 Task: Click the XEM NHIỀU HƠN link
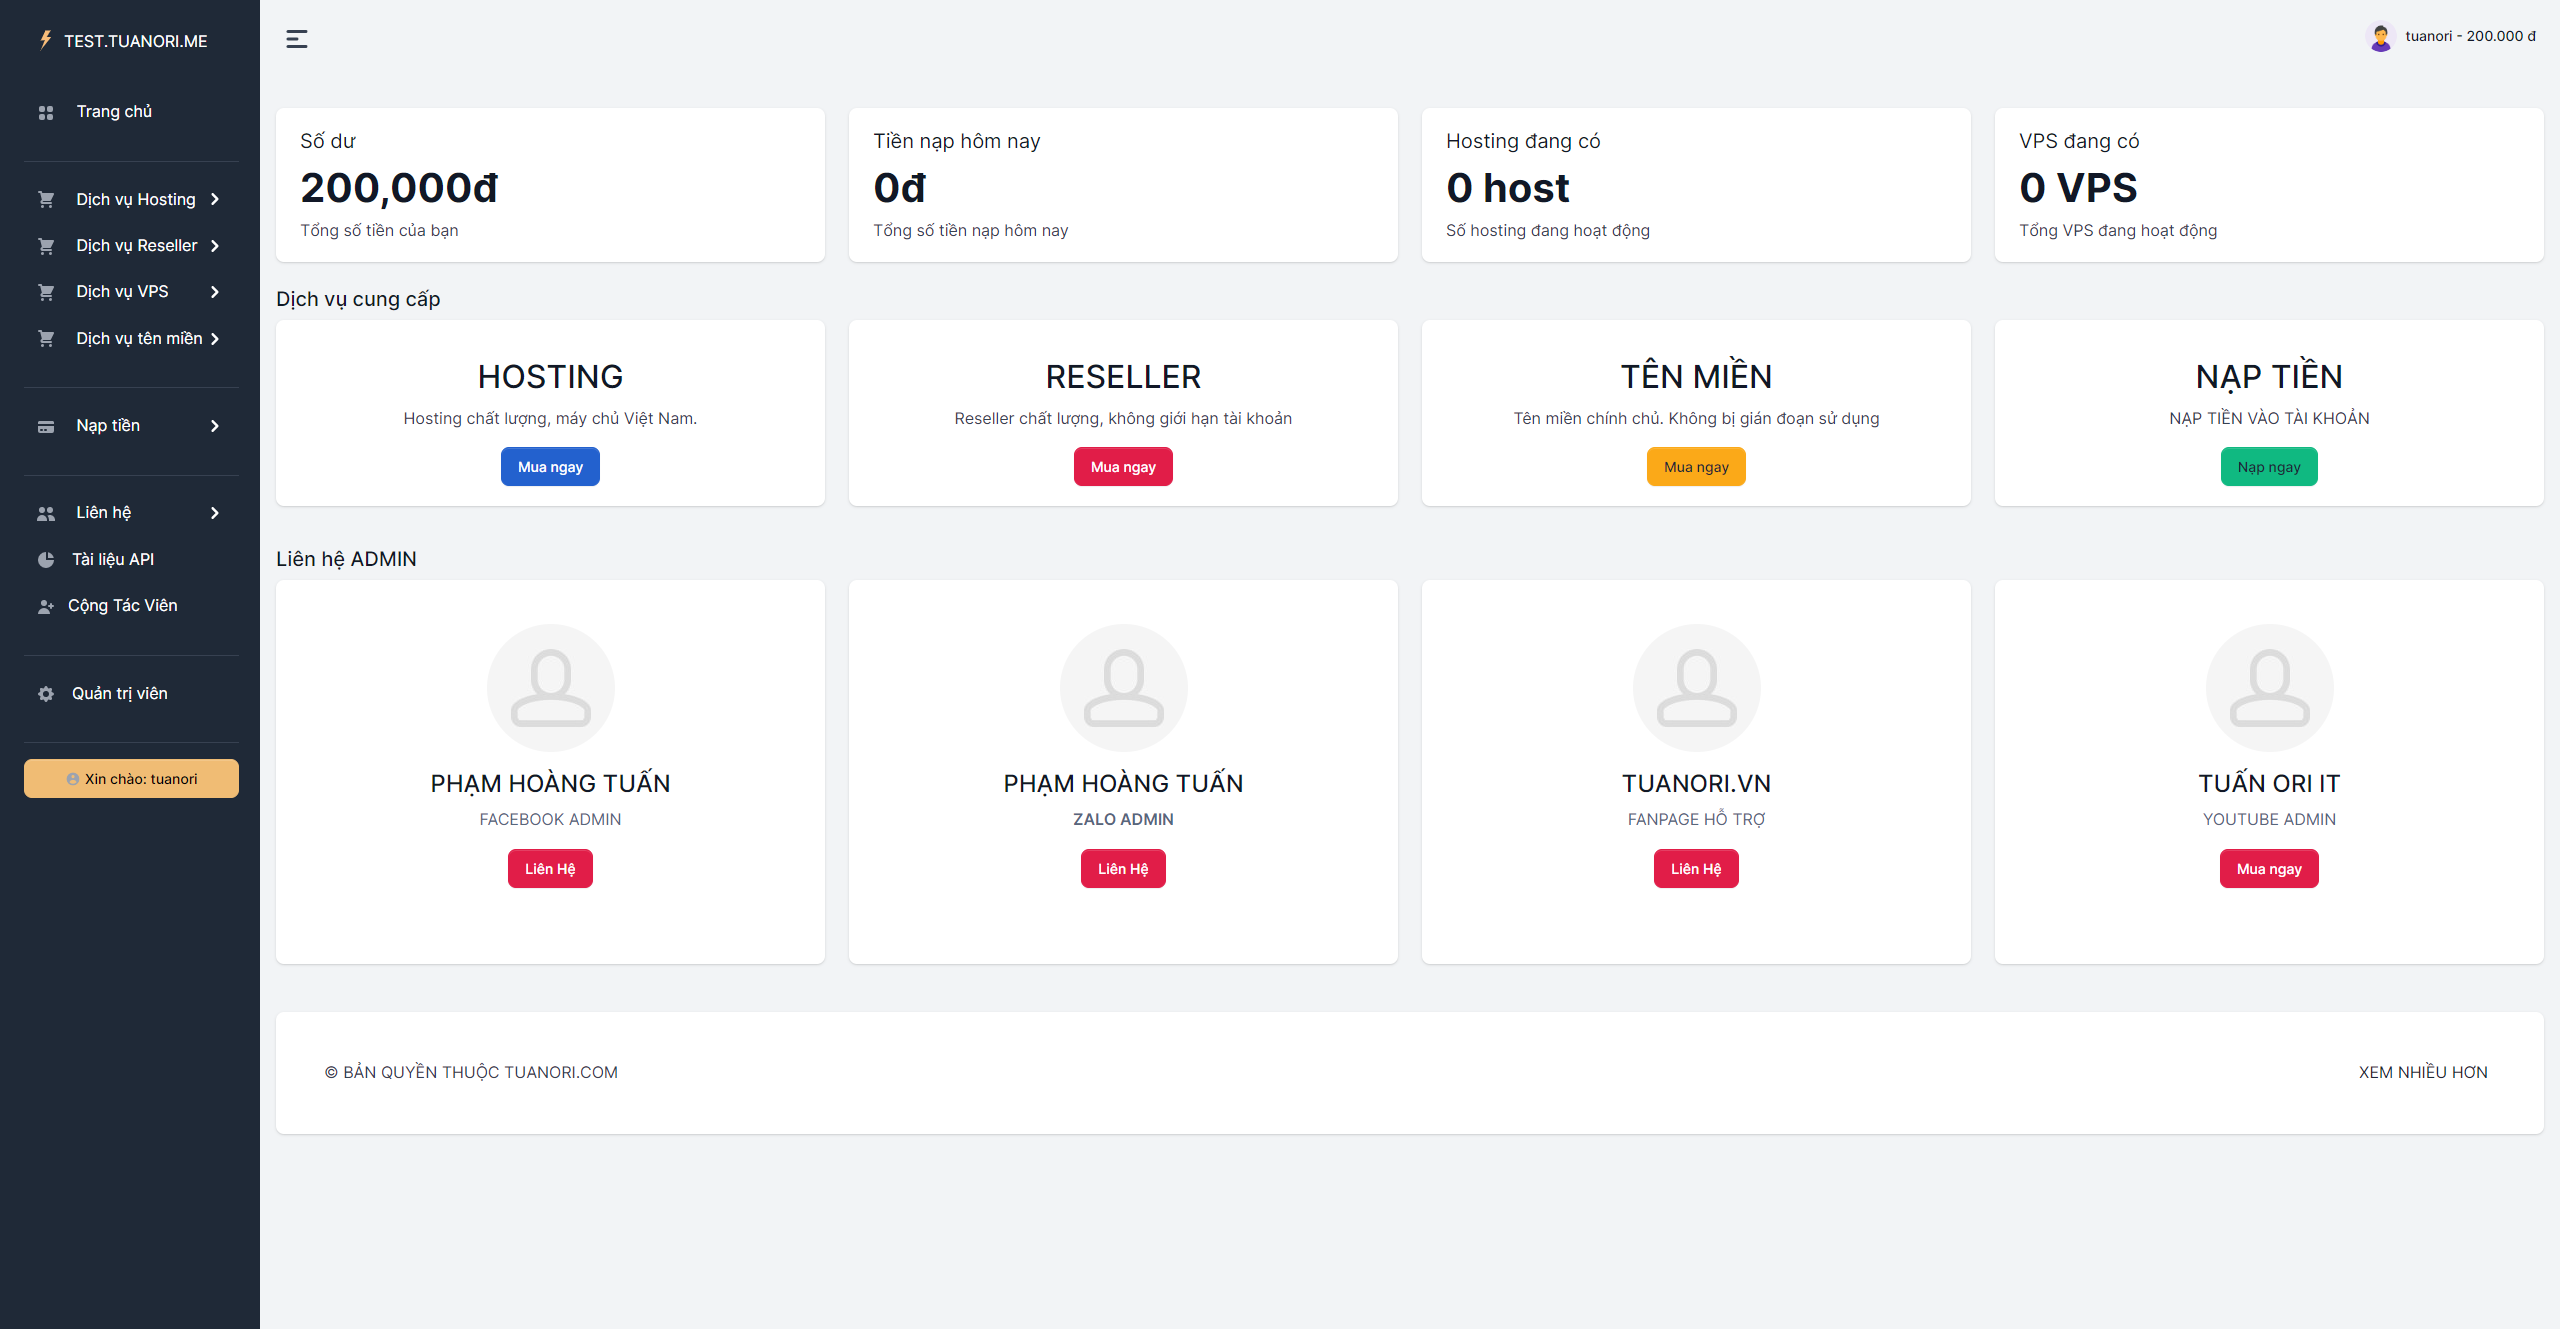tap(2423, 1071)
